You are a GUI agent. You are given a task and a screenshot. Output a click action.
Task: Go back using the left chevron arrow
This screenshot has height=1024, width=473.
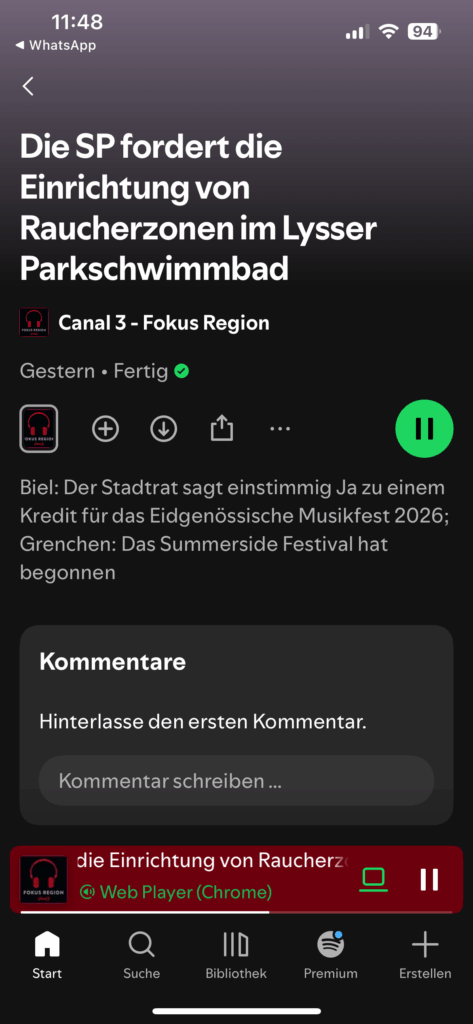click(28, 86)
